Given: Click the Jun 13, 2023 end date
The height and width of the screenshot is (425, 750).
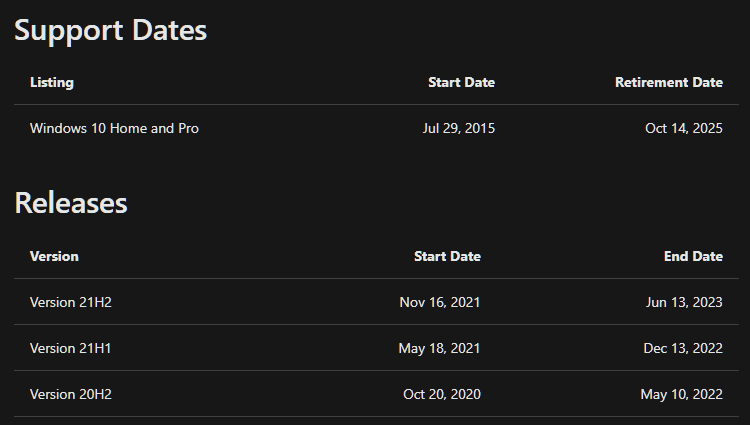Looking at the screenshot, I should point(684,302).
